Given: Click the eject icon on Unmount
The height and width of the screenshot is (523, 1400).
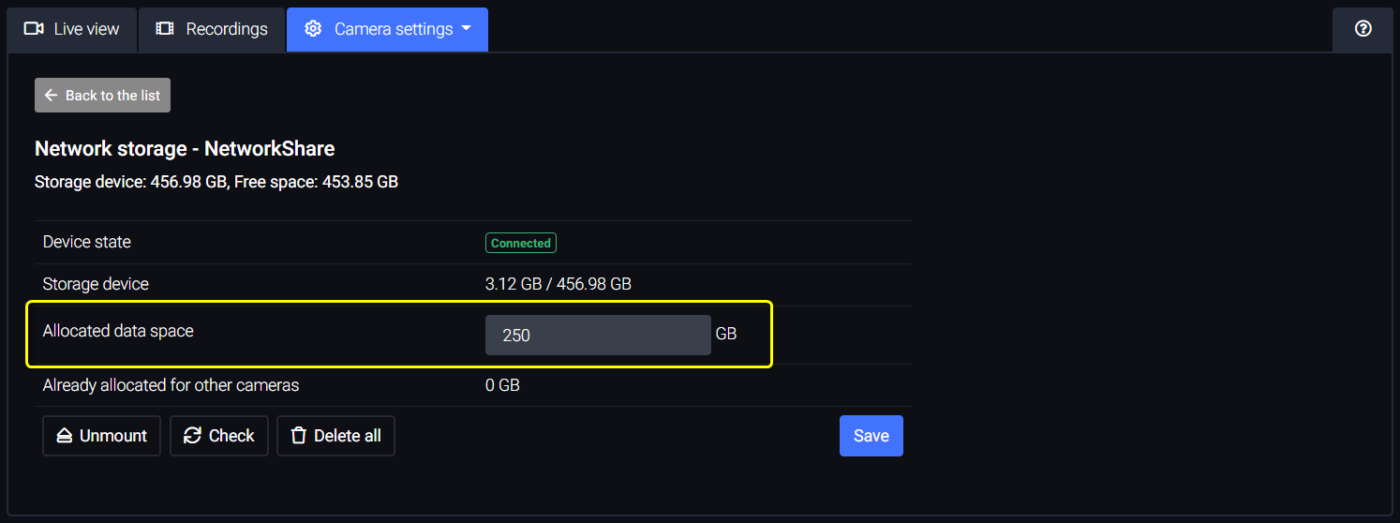Looking at the screenshot, I should 64,436.
